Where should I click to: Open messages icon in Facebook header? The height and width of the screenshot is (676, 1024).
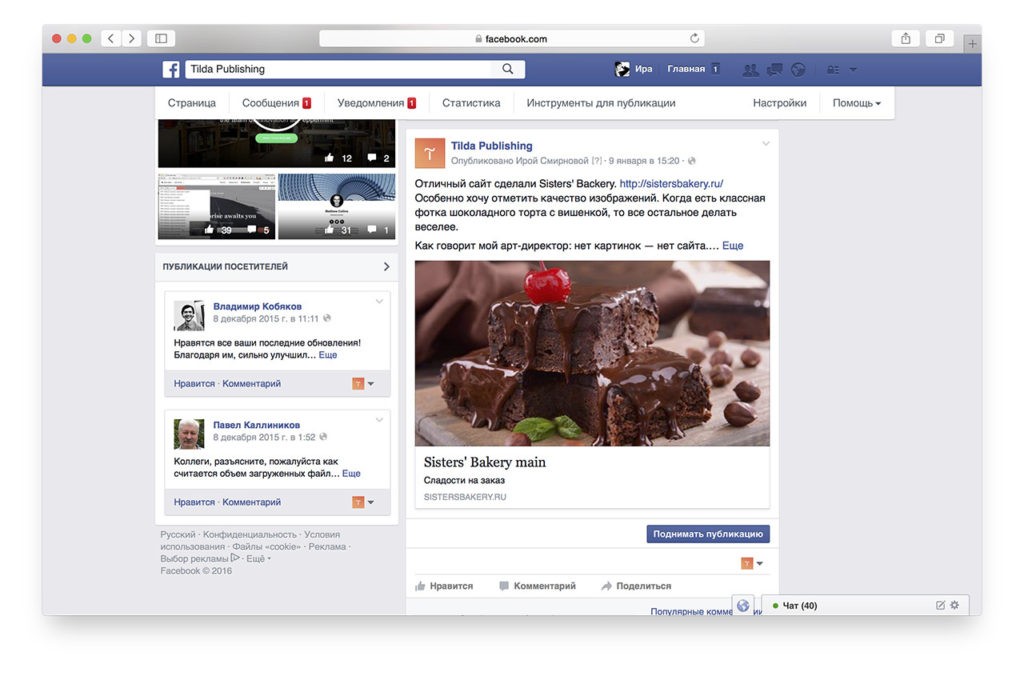pyautogui.click(x=775, y=69)
